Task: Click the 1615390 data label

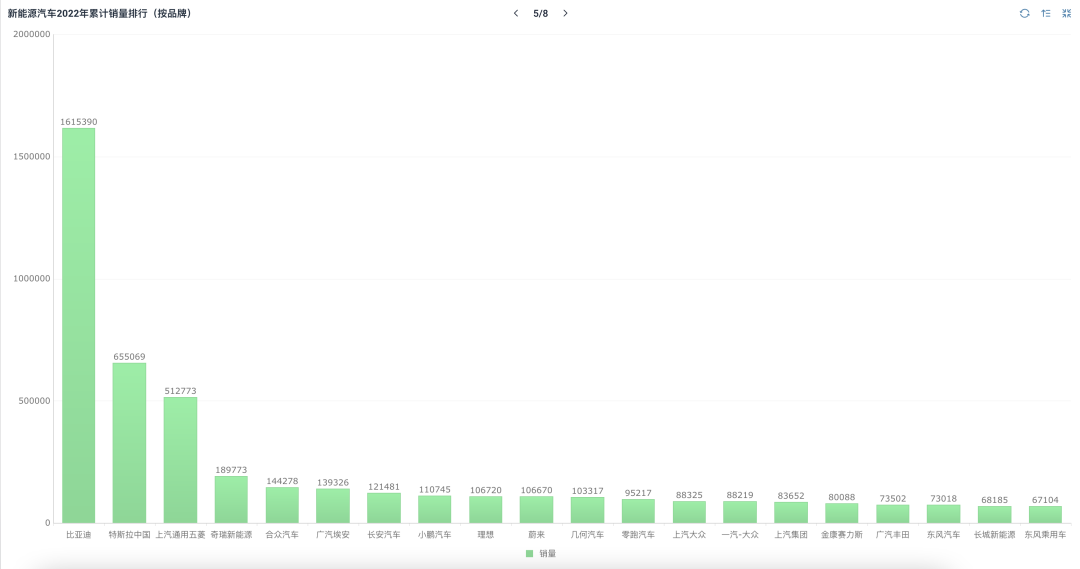Action: [79, 122]
